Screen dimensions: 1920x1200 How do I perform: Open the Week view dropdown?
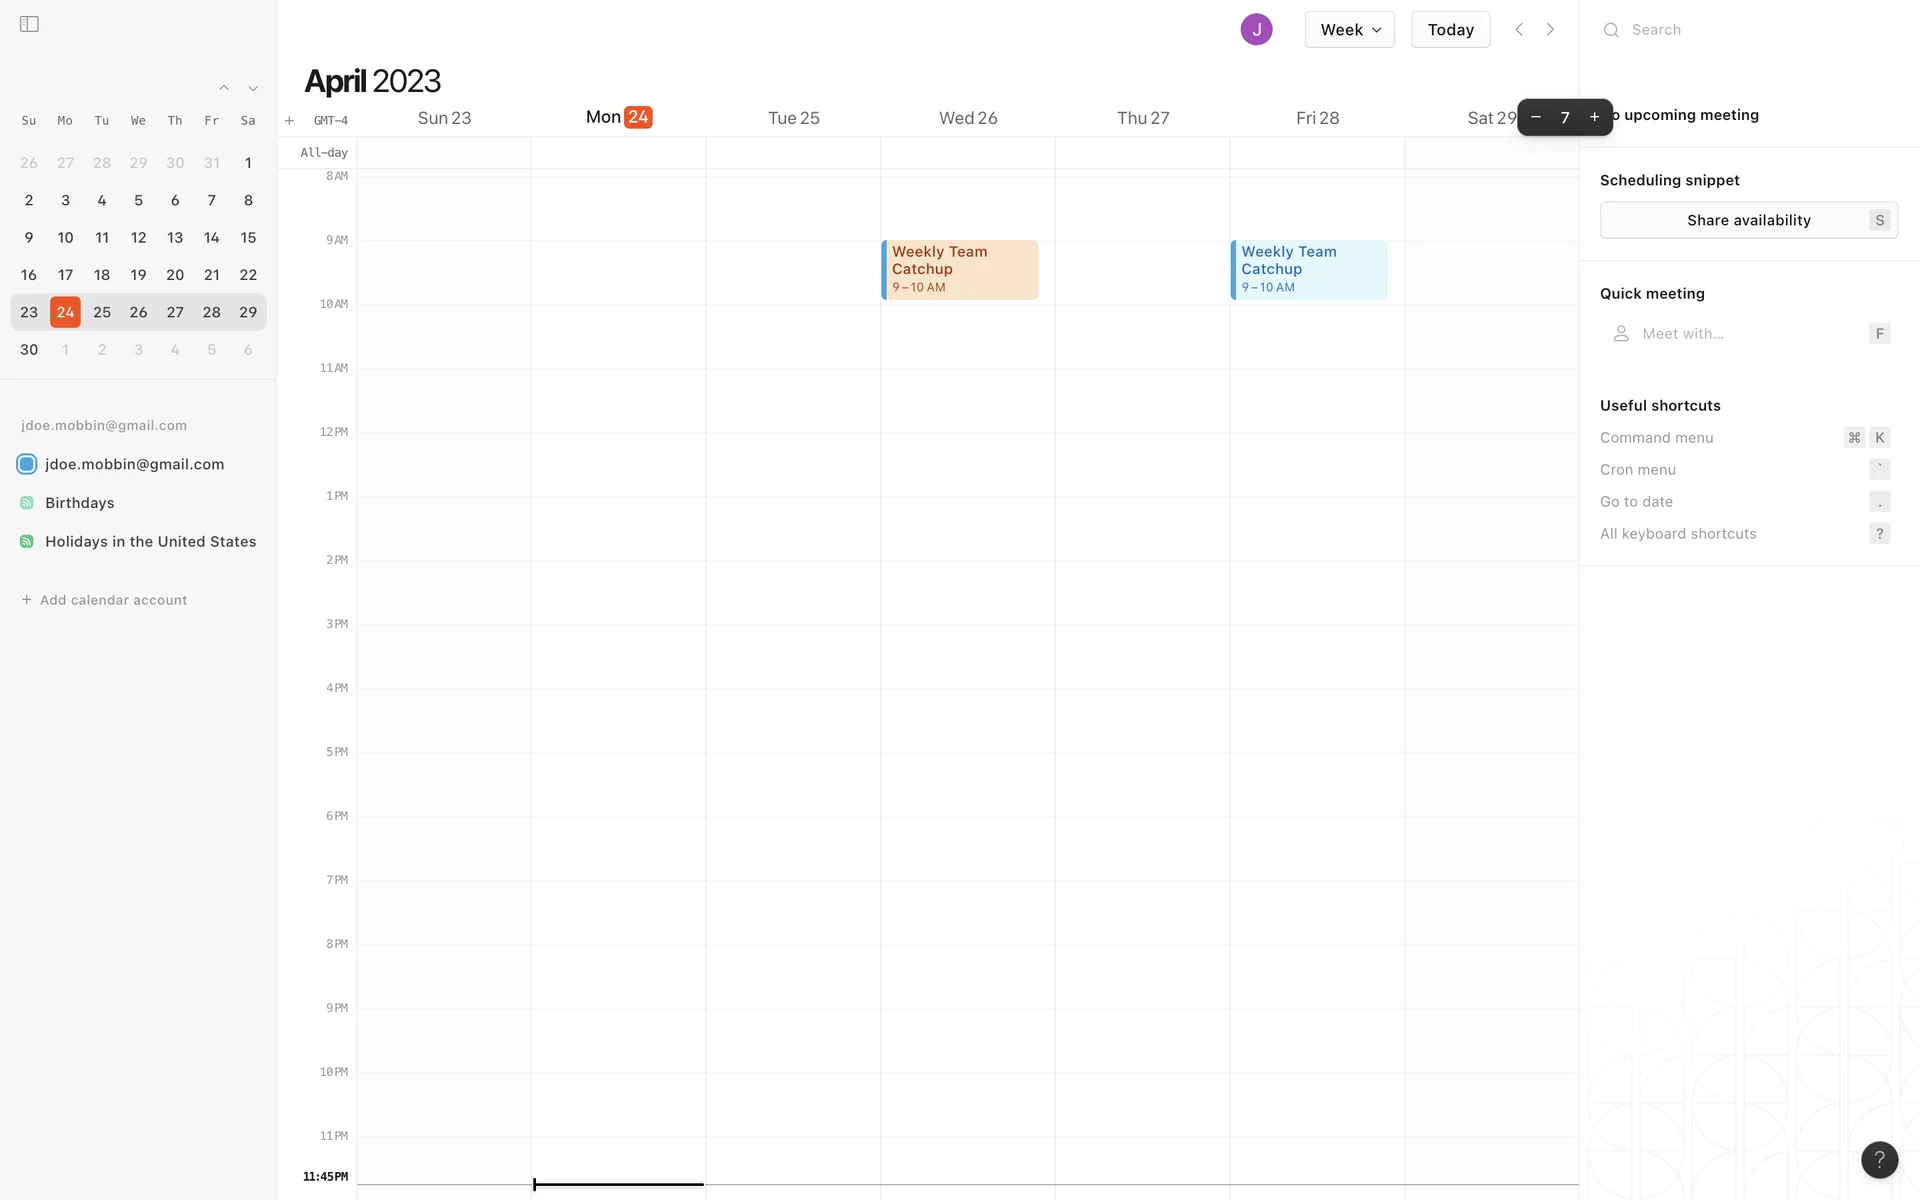point(1349,30)
